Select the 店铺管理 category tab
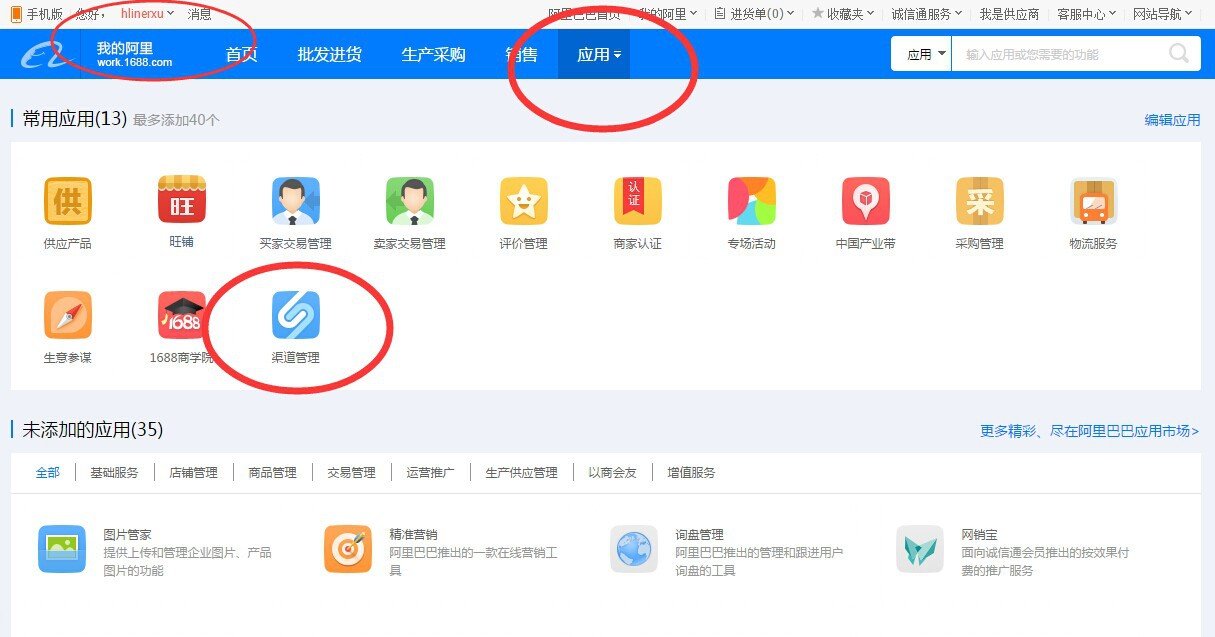 click(x=195, y=472)
